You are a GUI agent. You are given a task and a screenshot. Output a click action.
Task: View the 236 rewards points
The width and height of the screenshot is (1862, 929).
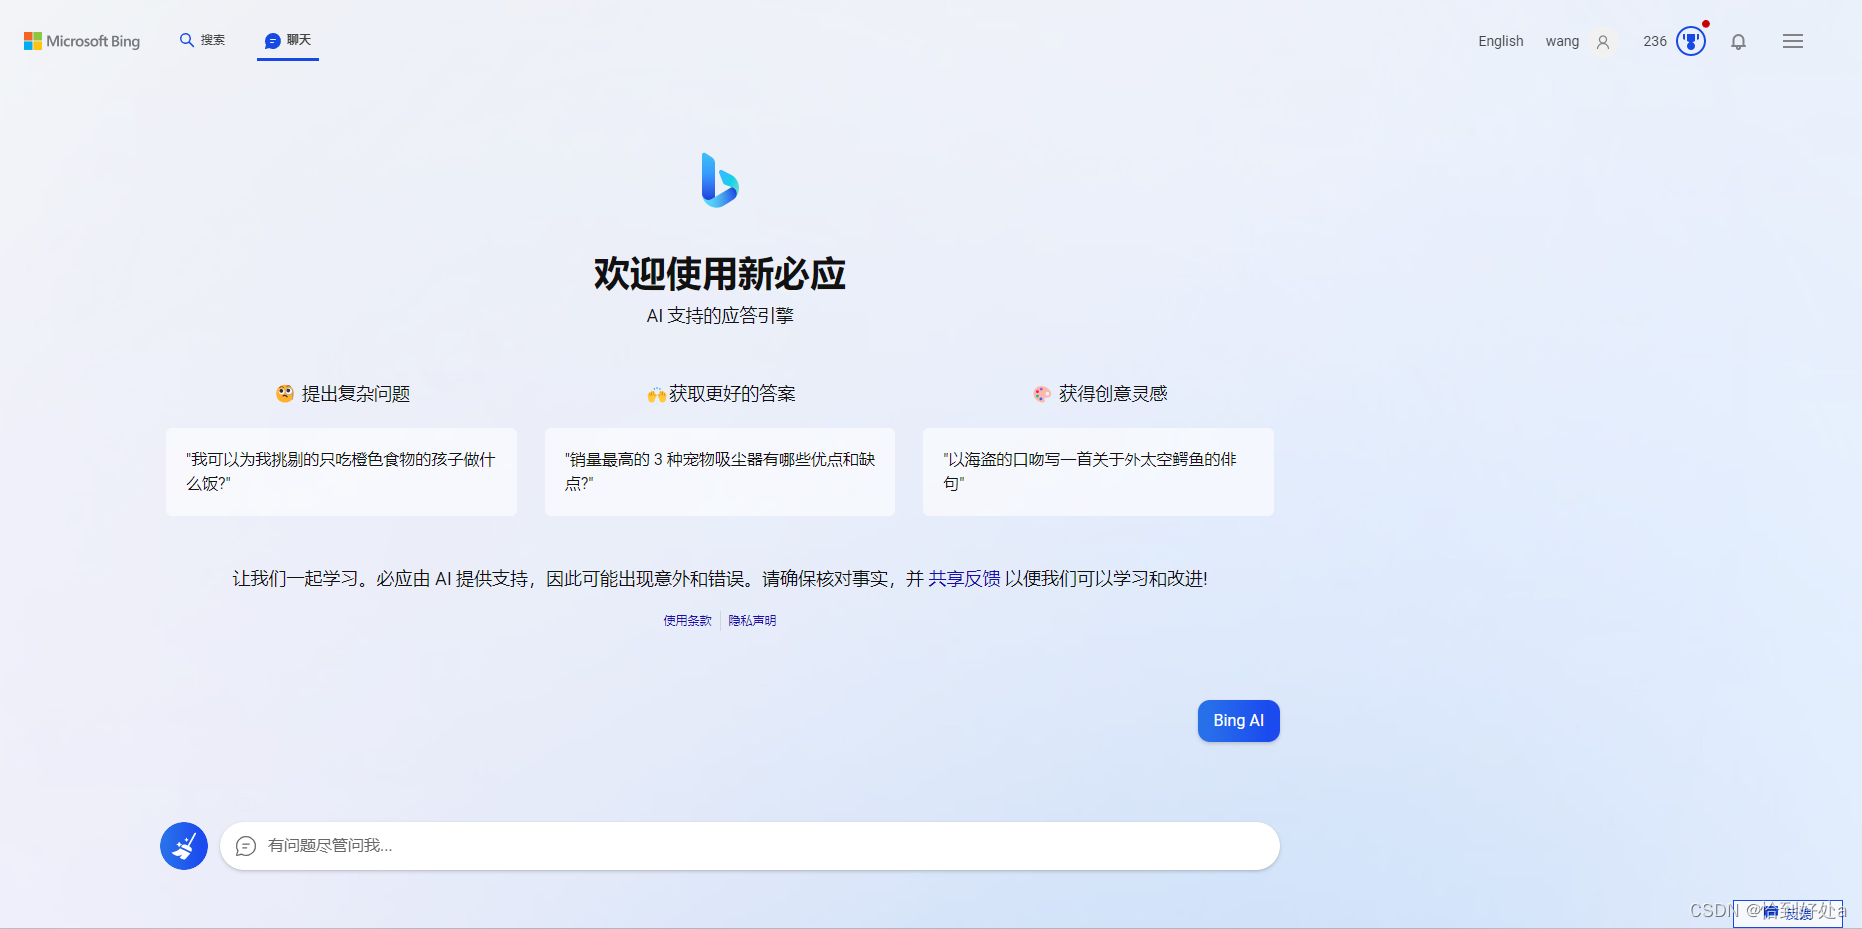(1655, 41)
